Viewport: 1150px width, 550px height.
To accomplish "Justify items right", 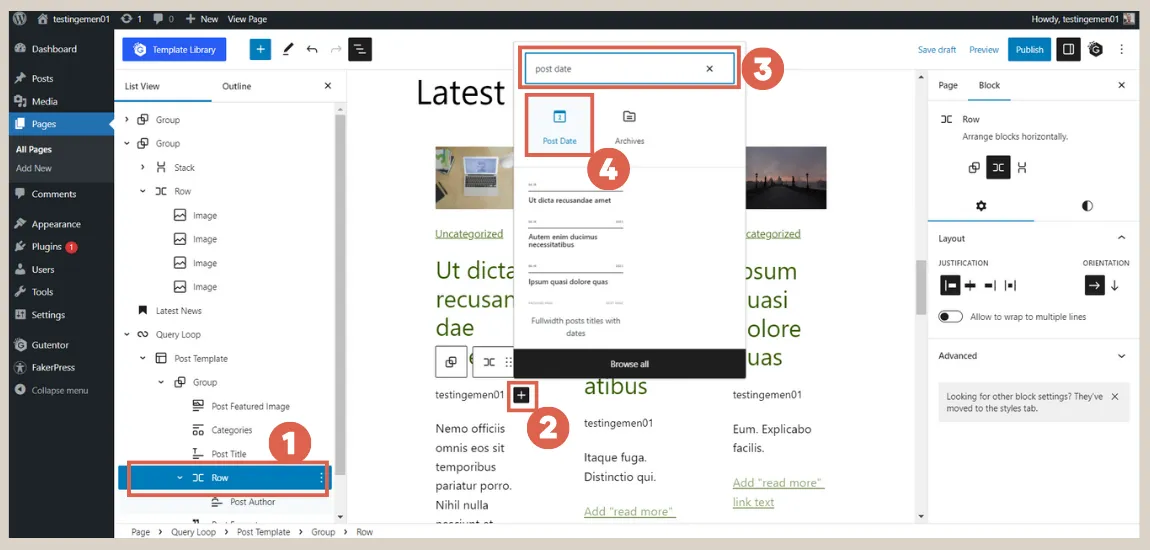I will [x=990, y=286].
